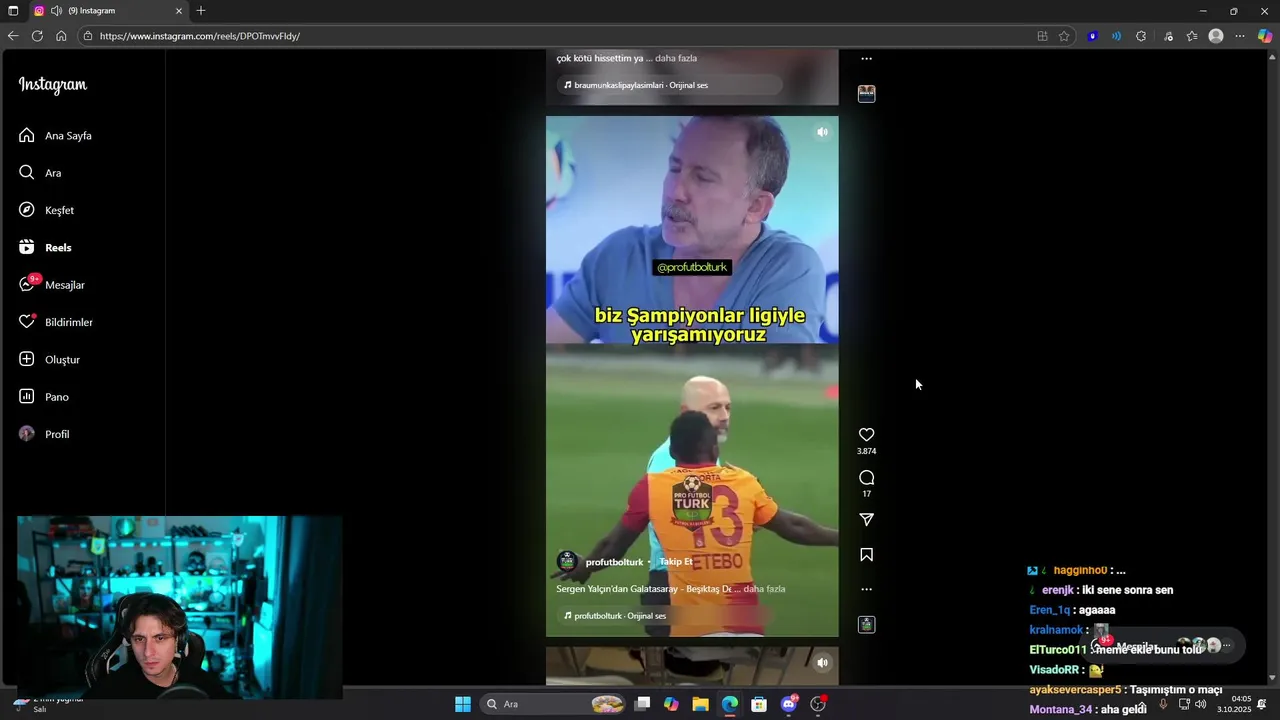Open Copilot in the browser toolbar

(1265, 36)
